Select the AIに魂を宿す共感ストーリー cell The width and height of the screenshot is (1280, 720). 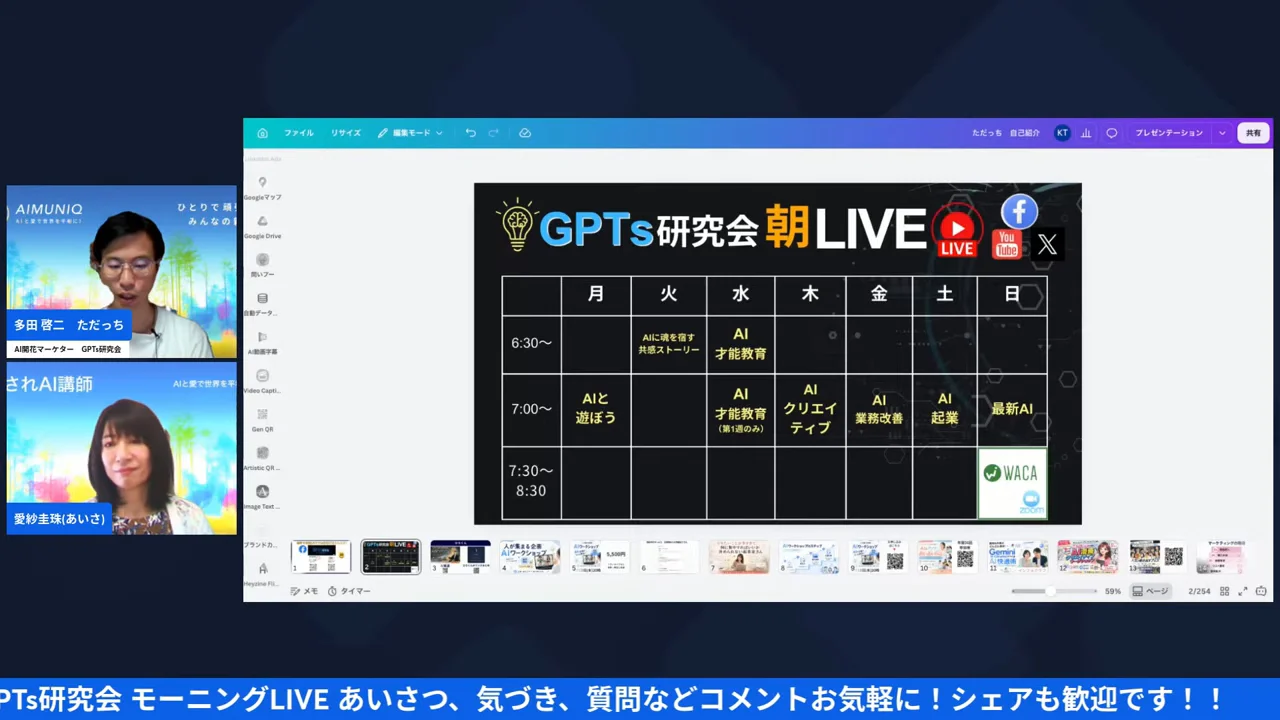[x=668, y=344]
